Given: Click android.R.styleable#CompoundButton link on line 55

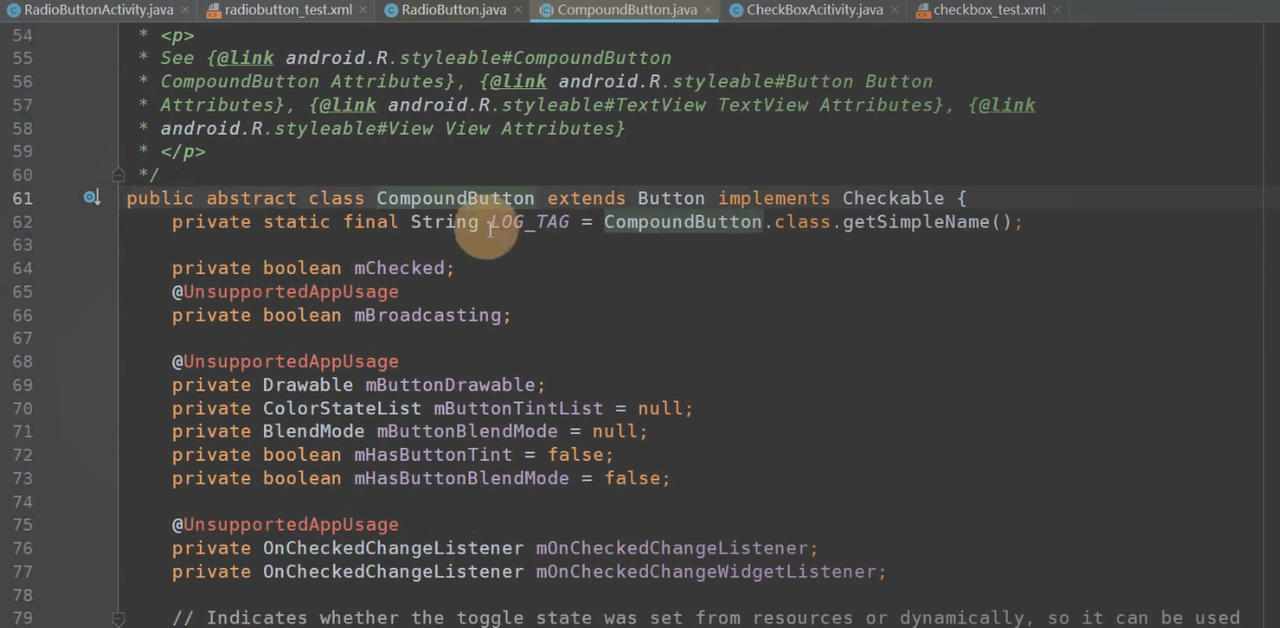Looking at the screenshot, I should (x=478, y=58).
